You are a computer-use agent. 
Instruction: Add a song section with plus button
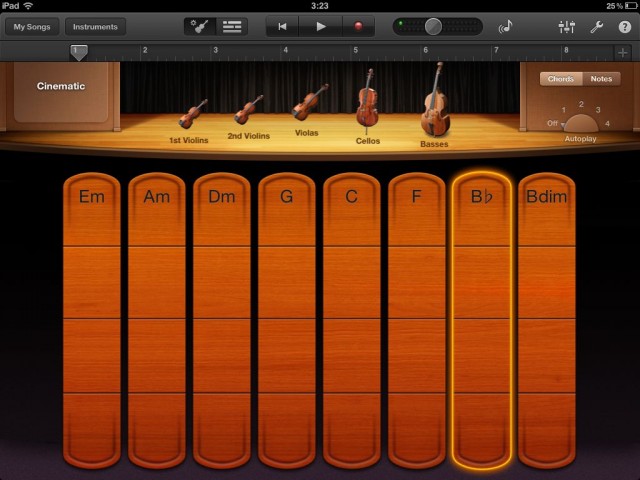pyautogui.click(x=622, y=51)
